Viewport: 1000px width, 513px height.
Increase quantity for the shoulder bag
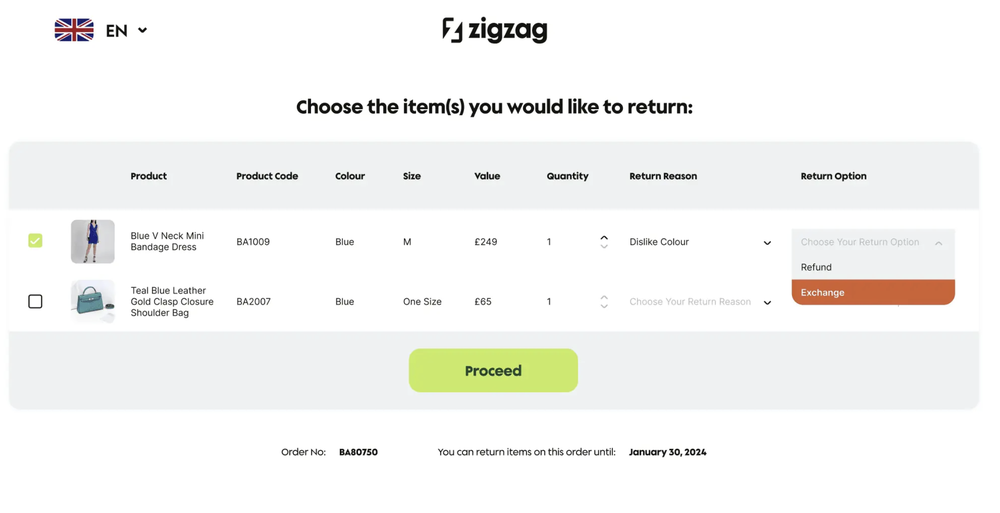604,297
